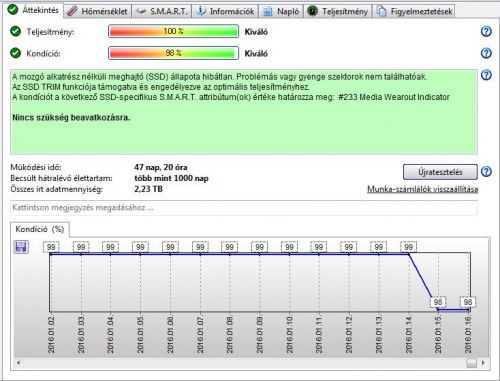The height and width of the screenshot is (381, 500).
Task: Click the 'Nincs szükség beavatkozásra.' text
Action: tap(71, 118)
